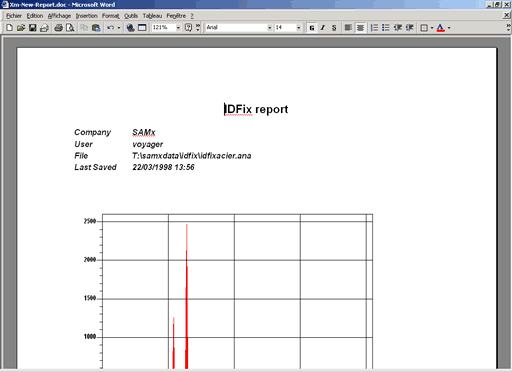The height and width of the screenshot is (372, 512).
Task: Open the Fichier menu
Action: pos(14,16)
